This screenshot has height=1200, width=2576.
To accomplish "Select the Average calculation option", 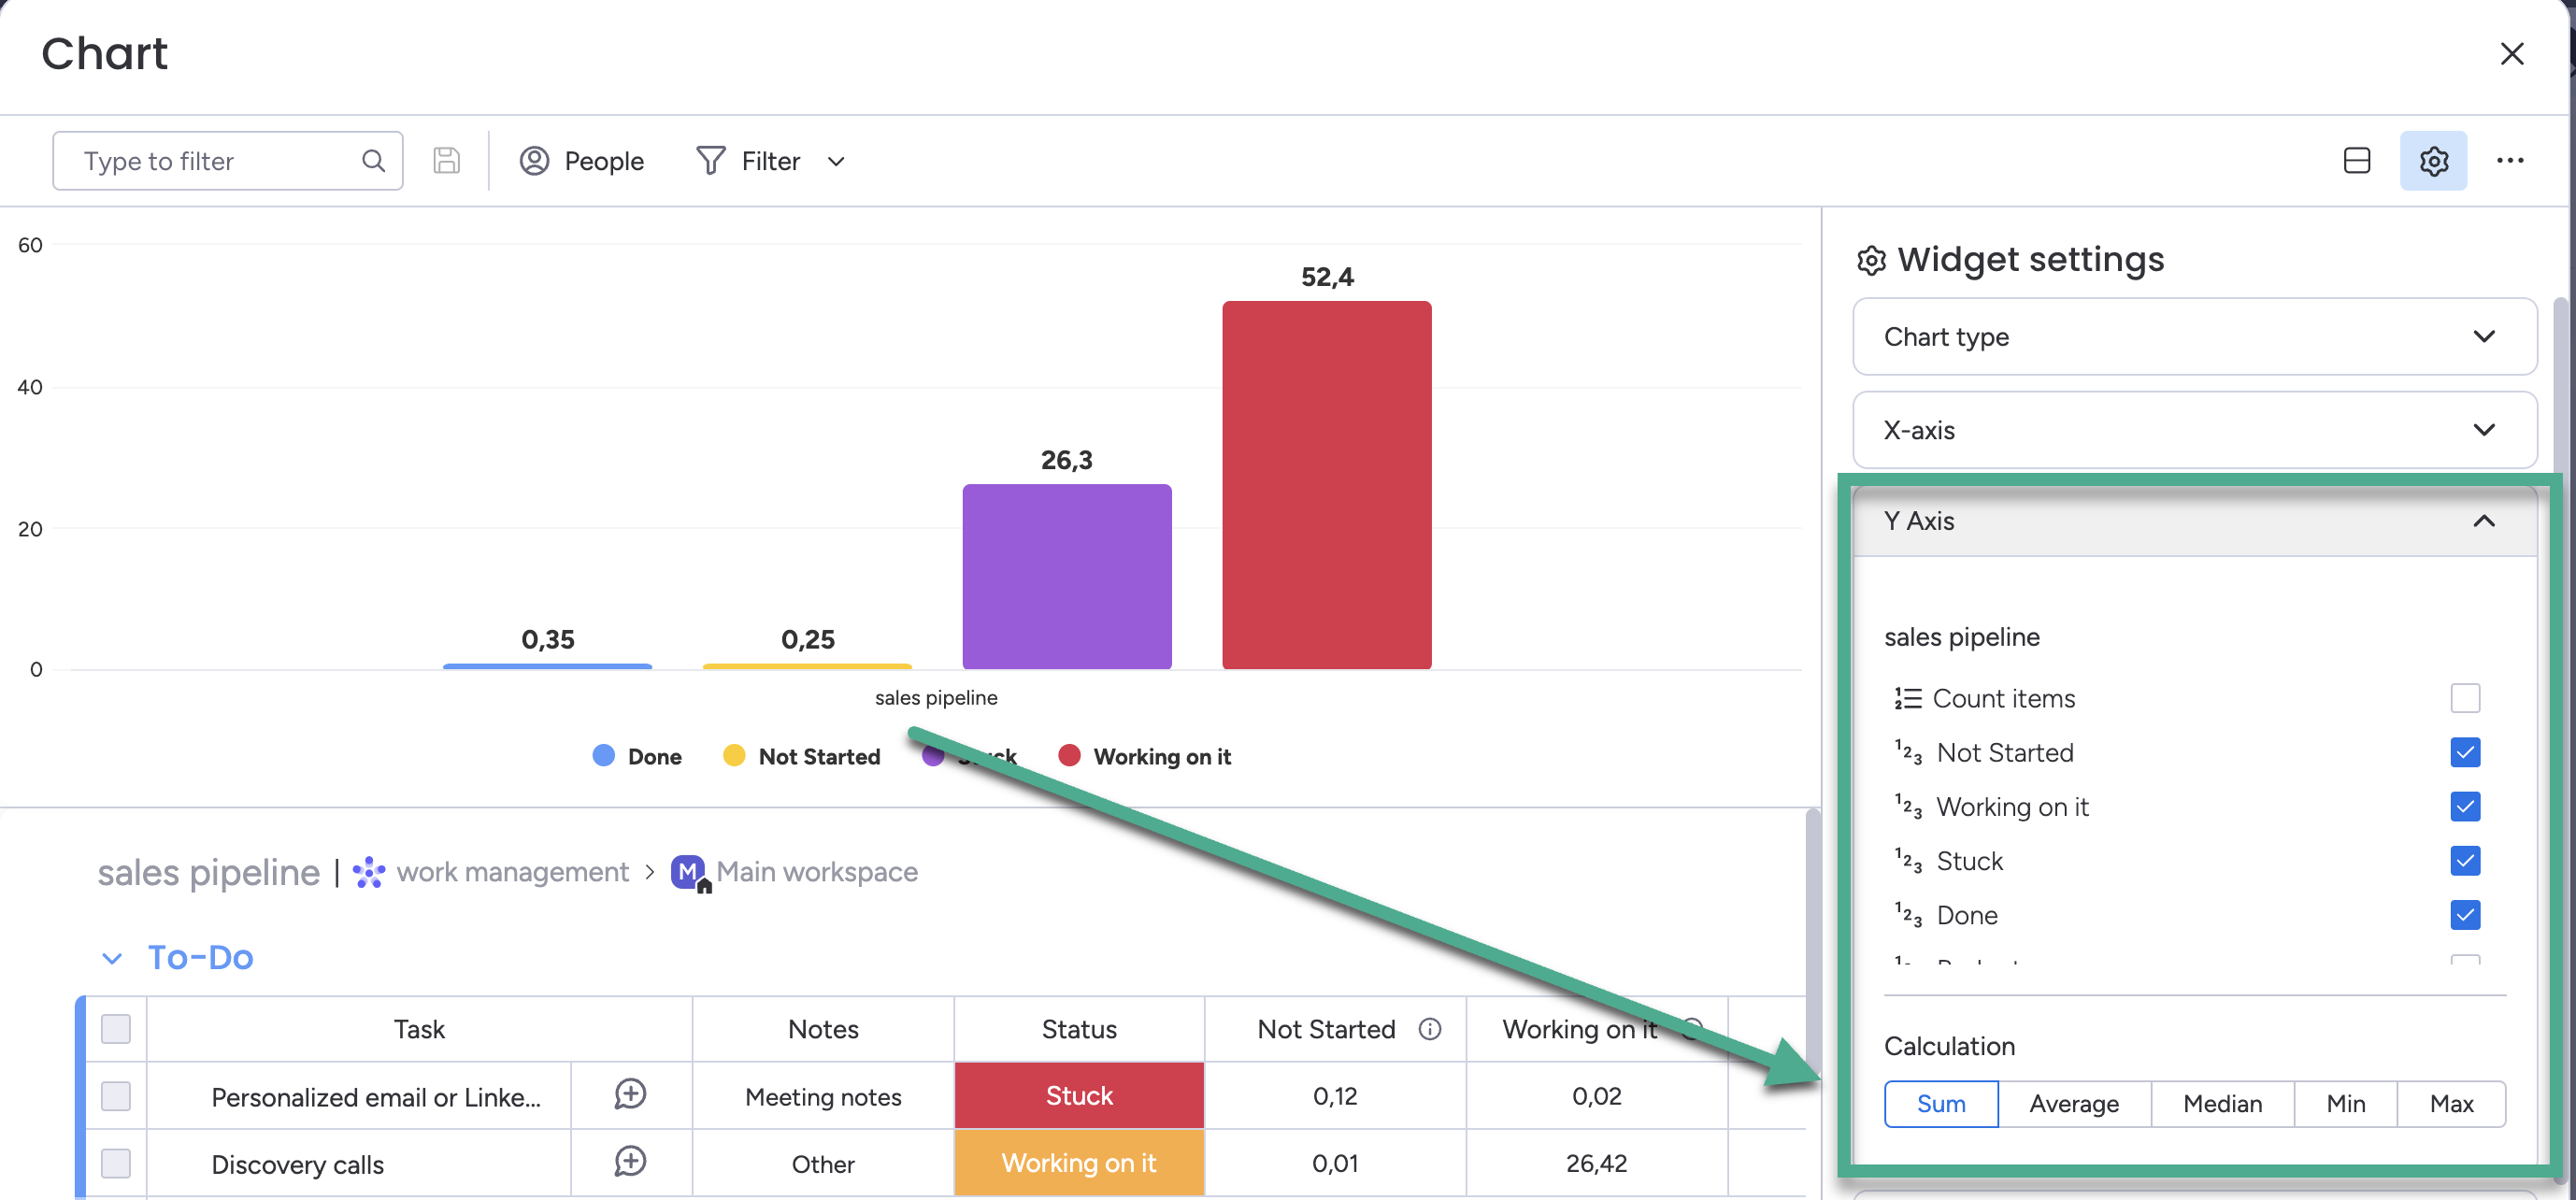I will [2073, 1104].
